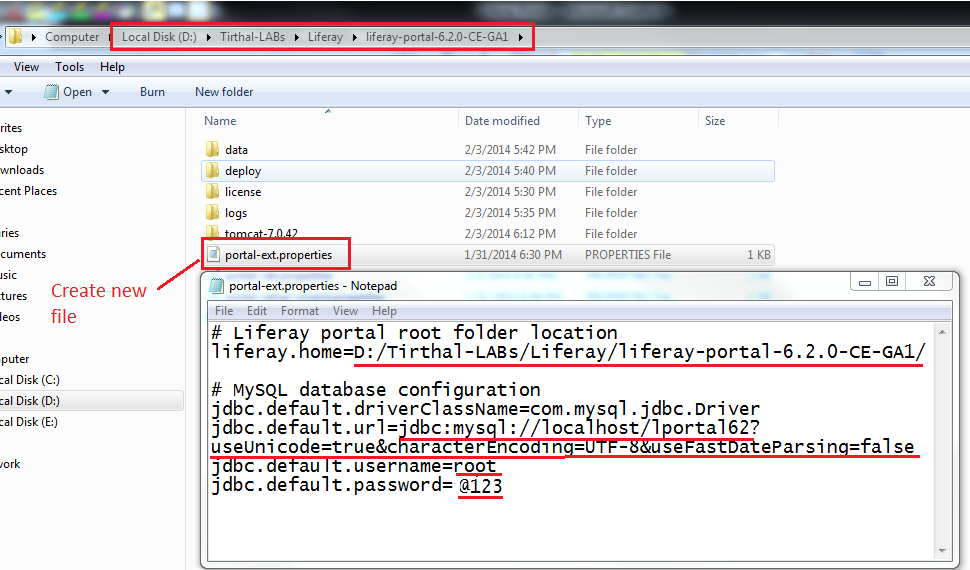Expand the breadcrumb arrow after Local Disk (D:)

pos(208,37)
